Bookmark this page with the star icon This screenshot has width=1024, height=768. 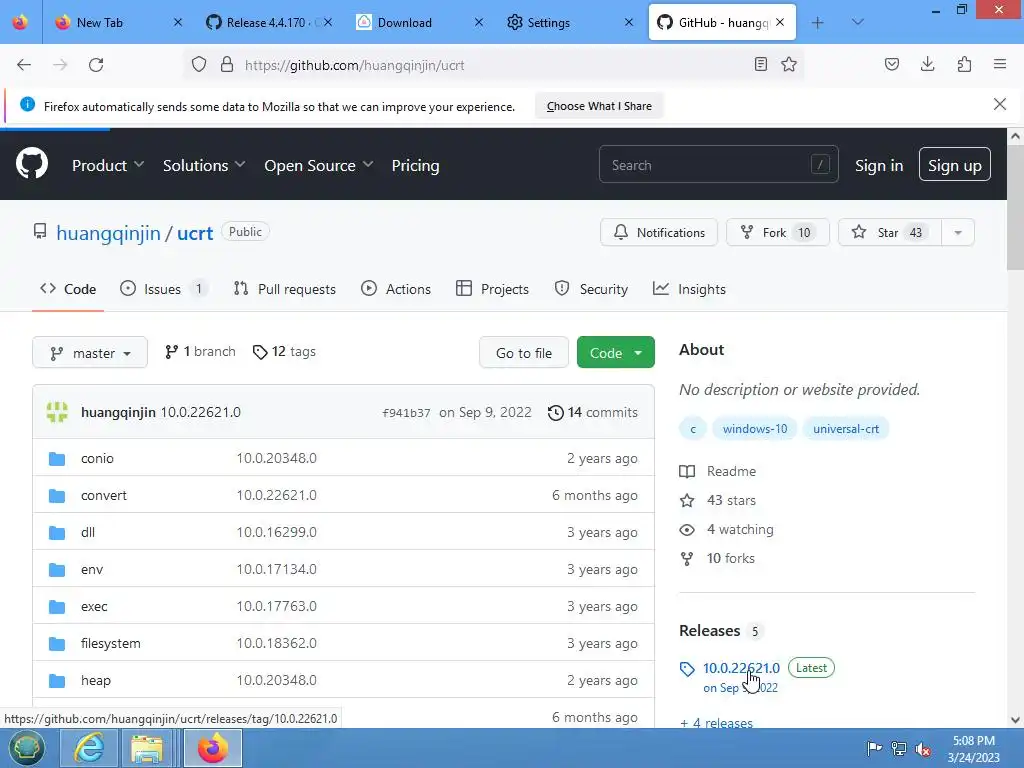click(x=789, y=64)
